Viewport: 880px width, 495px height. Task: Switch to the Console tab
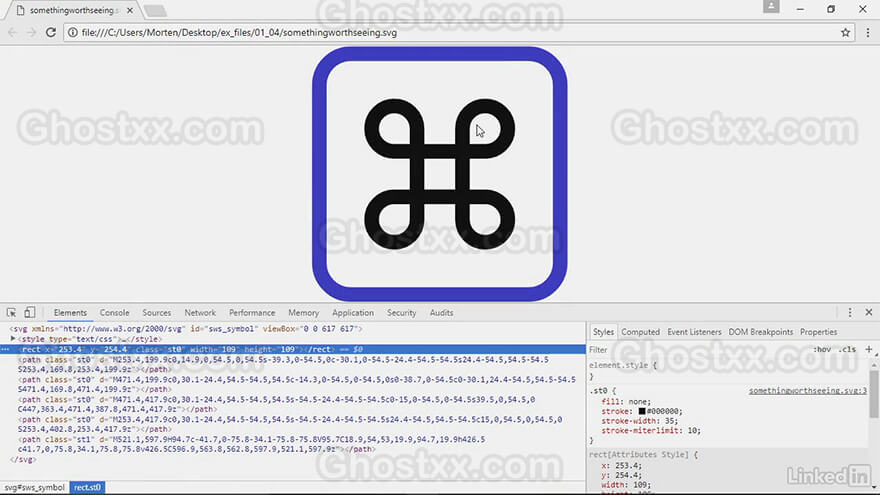(114, 313)
